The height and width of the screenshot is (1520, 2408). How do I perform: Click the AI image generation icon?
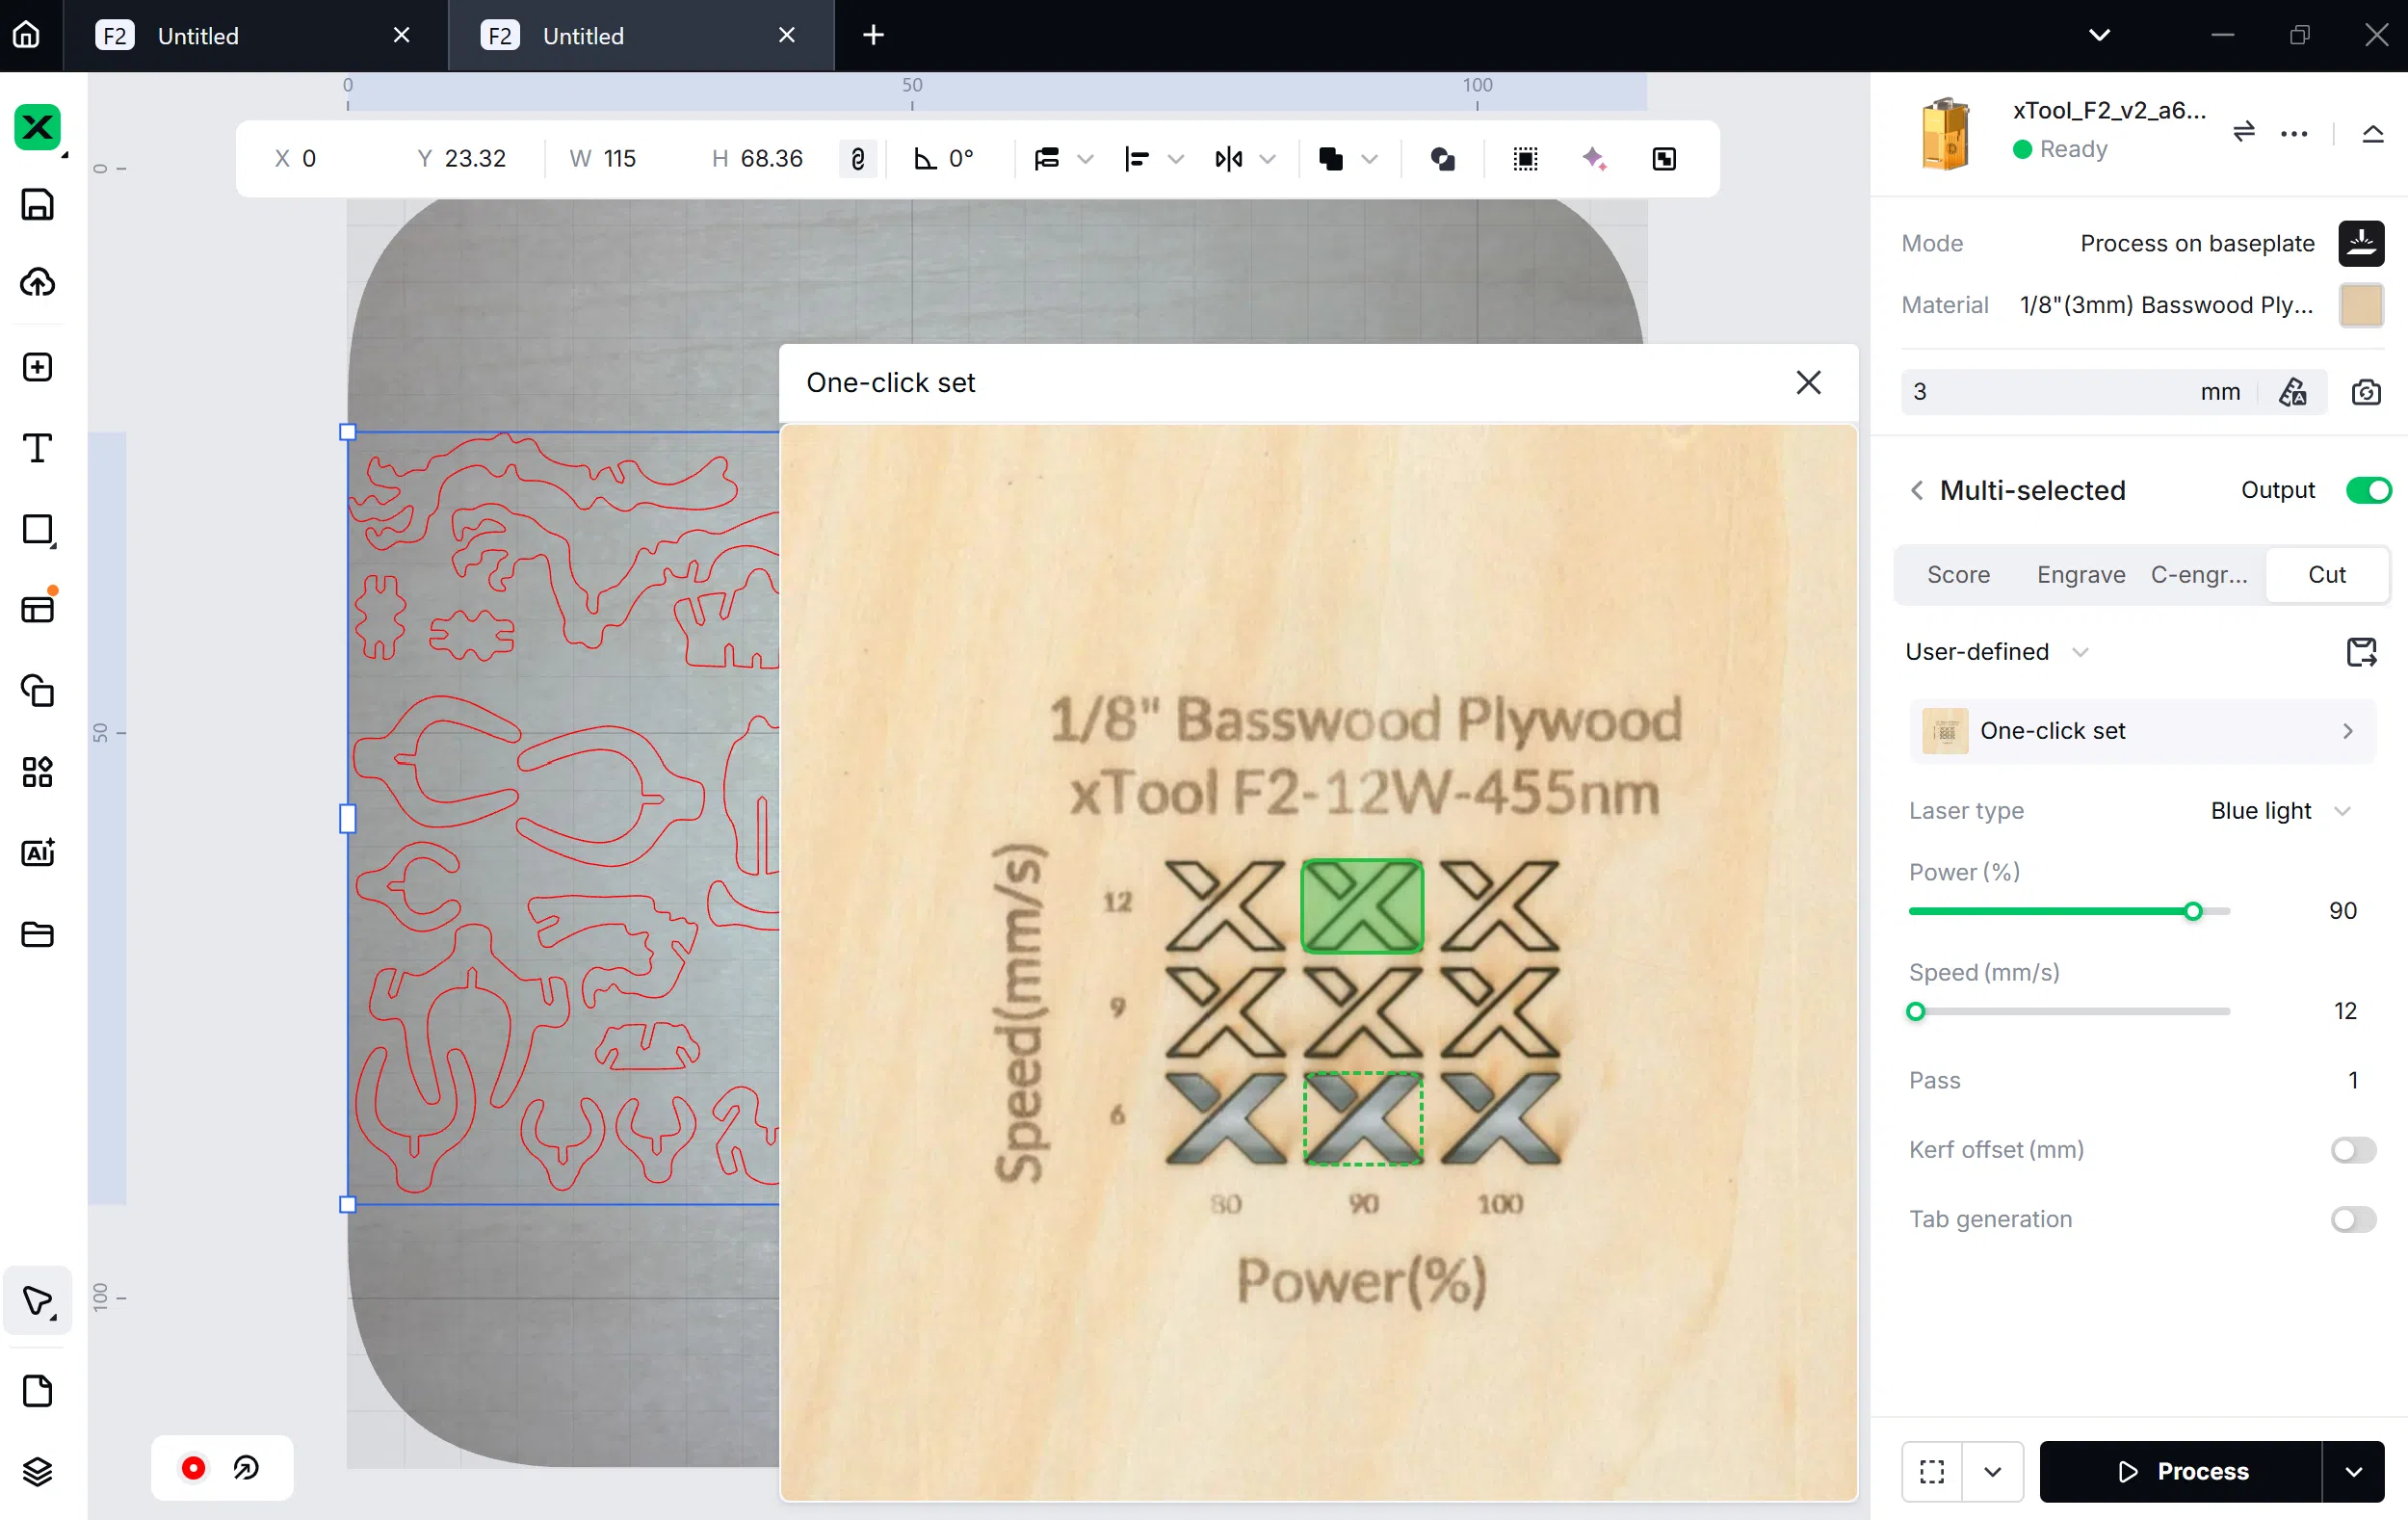37,853
